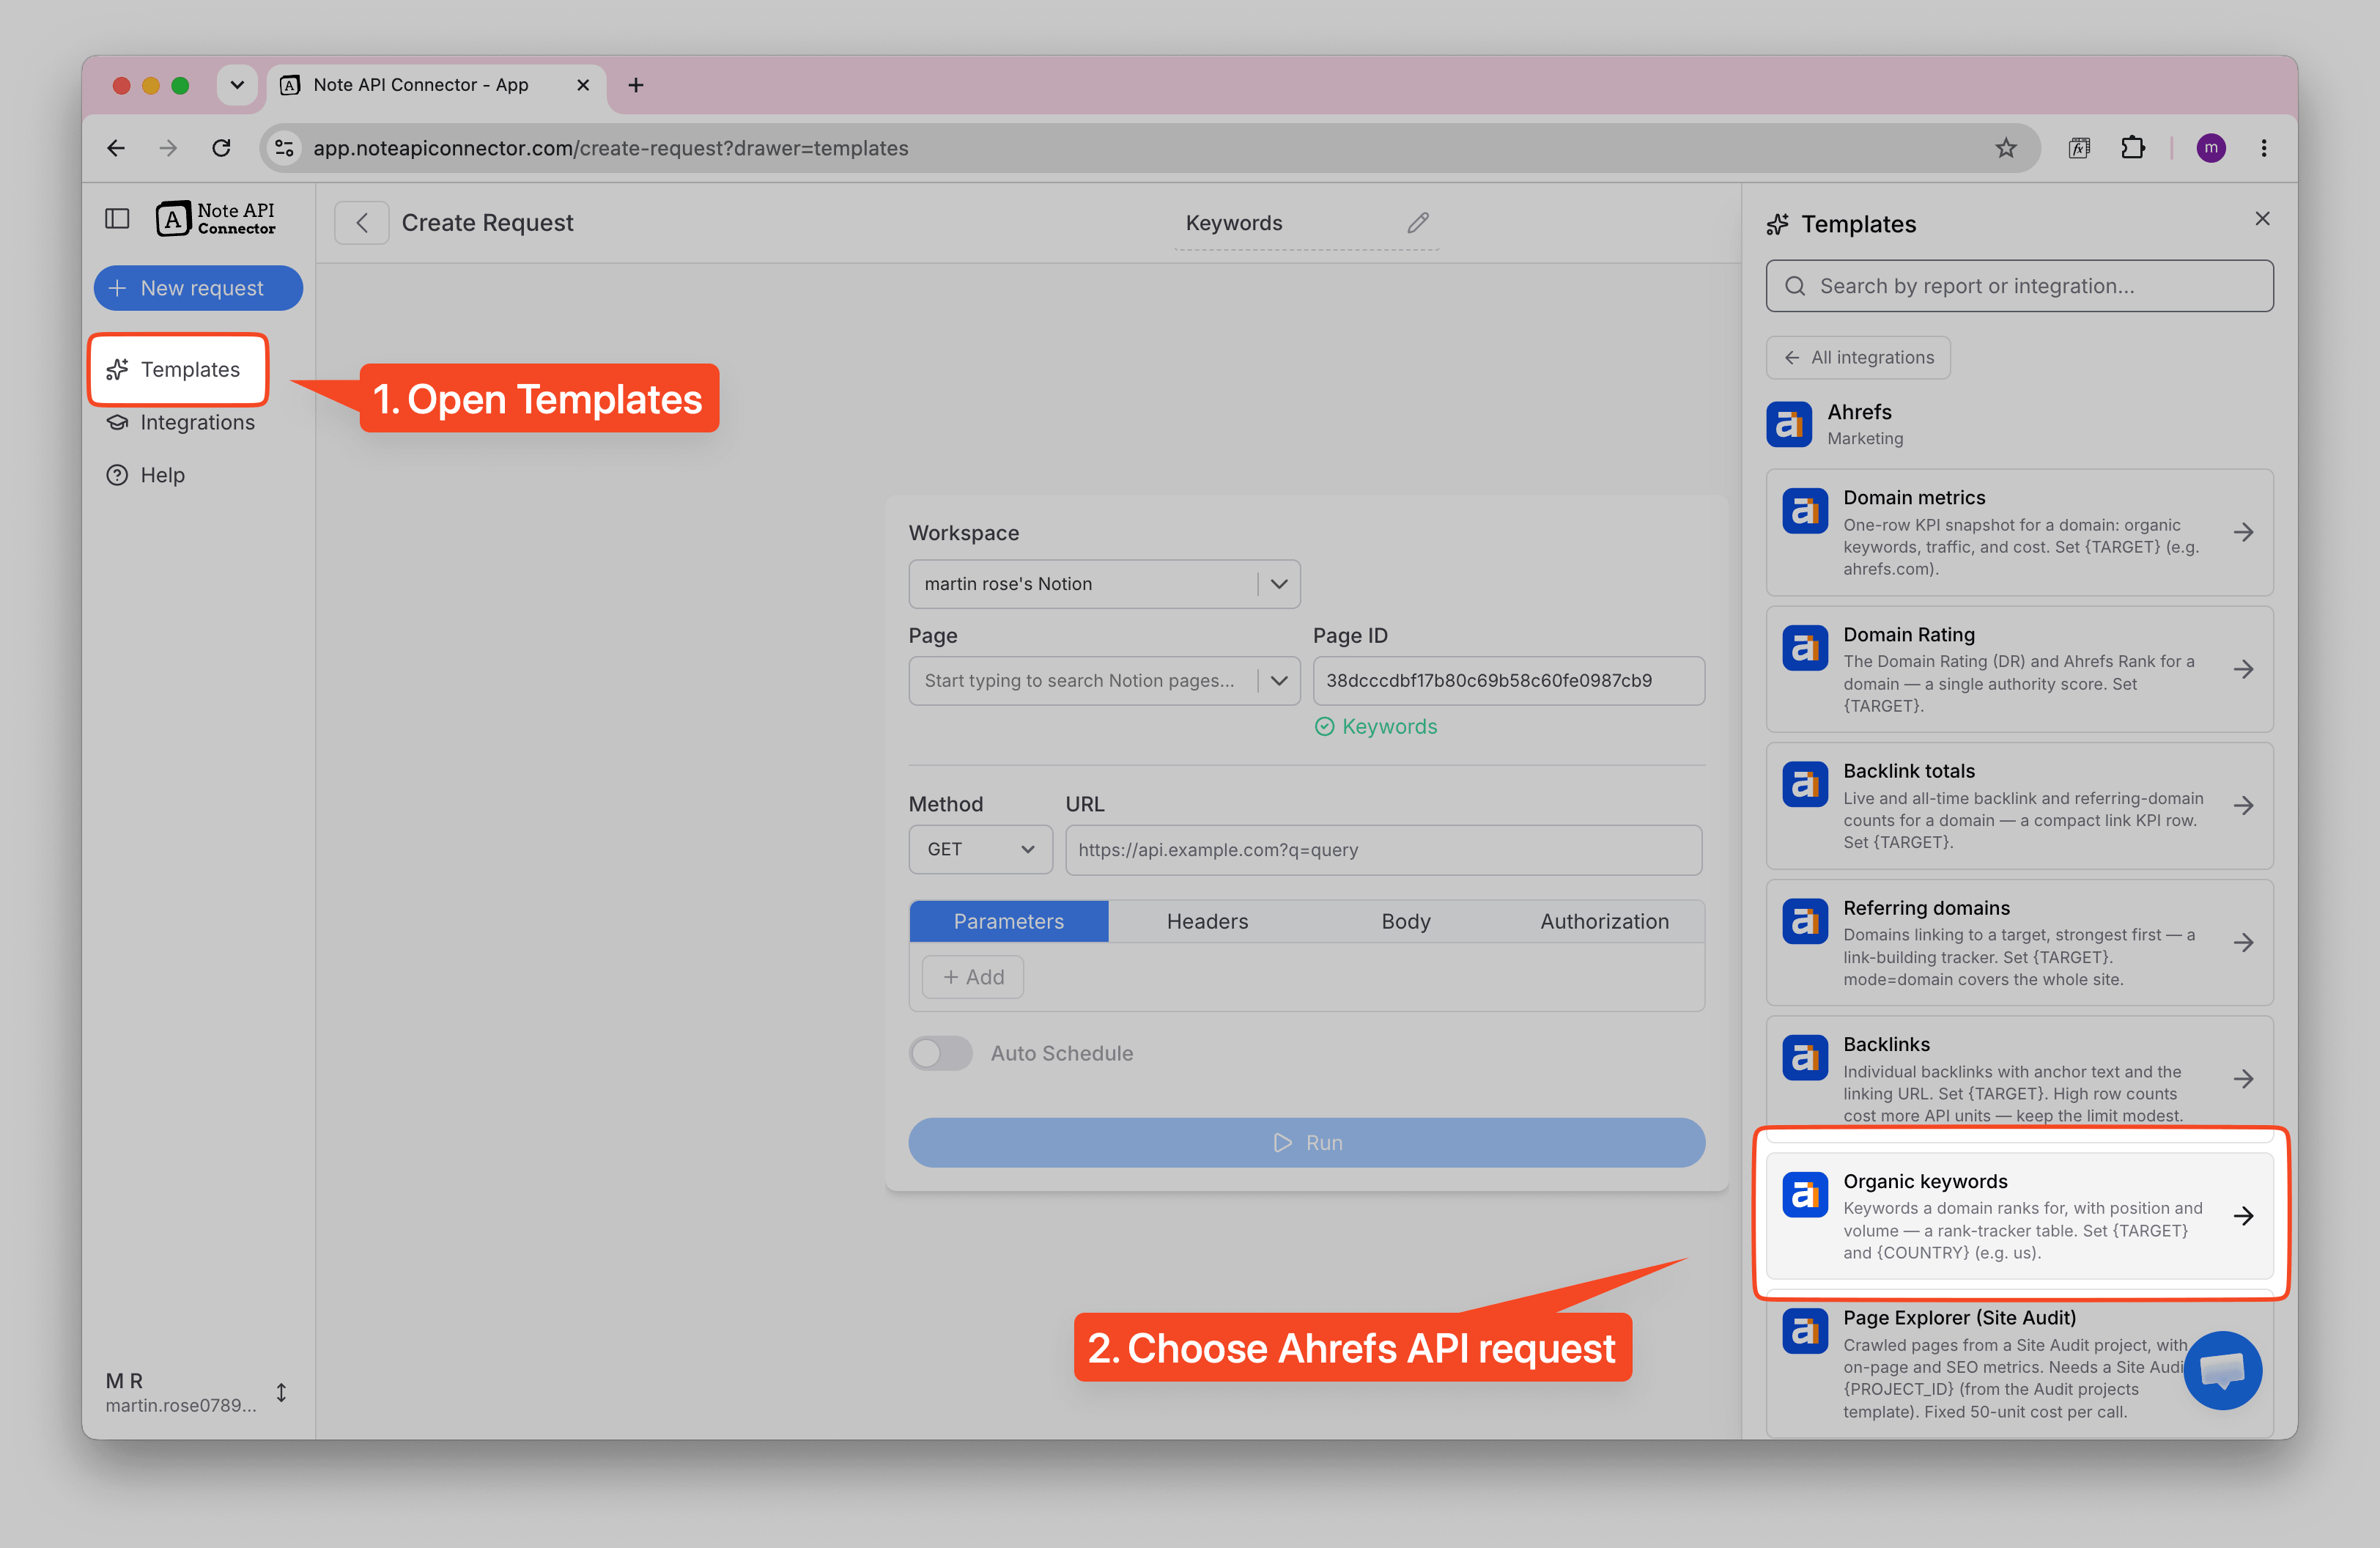Open the Chrome profile avatar
The width and height of the screenshot is (2380, 1548).
2210,148
